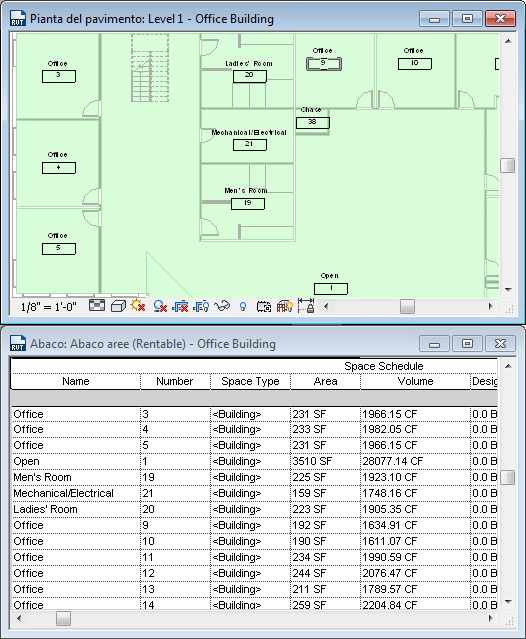Click the Crop View icon
The image size is (526, 639).
[180, 306]
